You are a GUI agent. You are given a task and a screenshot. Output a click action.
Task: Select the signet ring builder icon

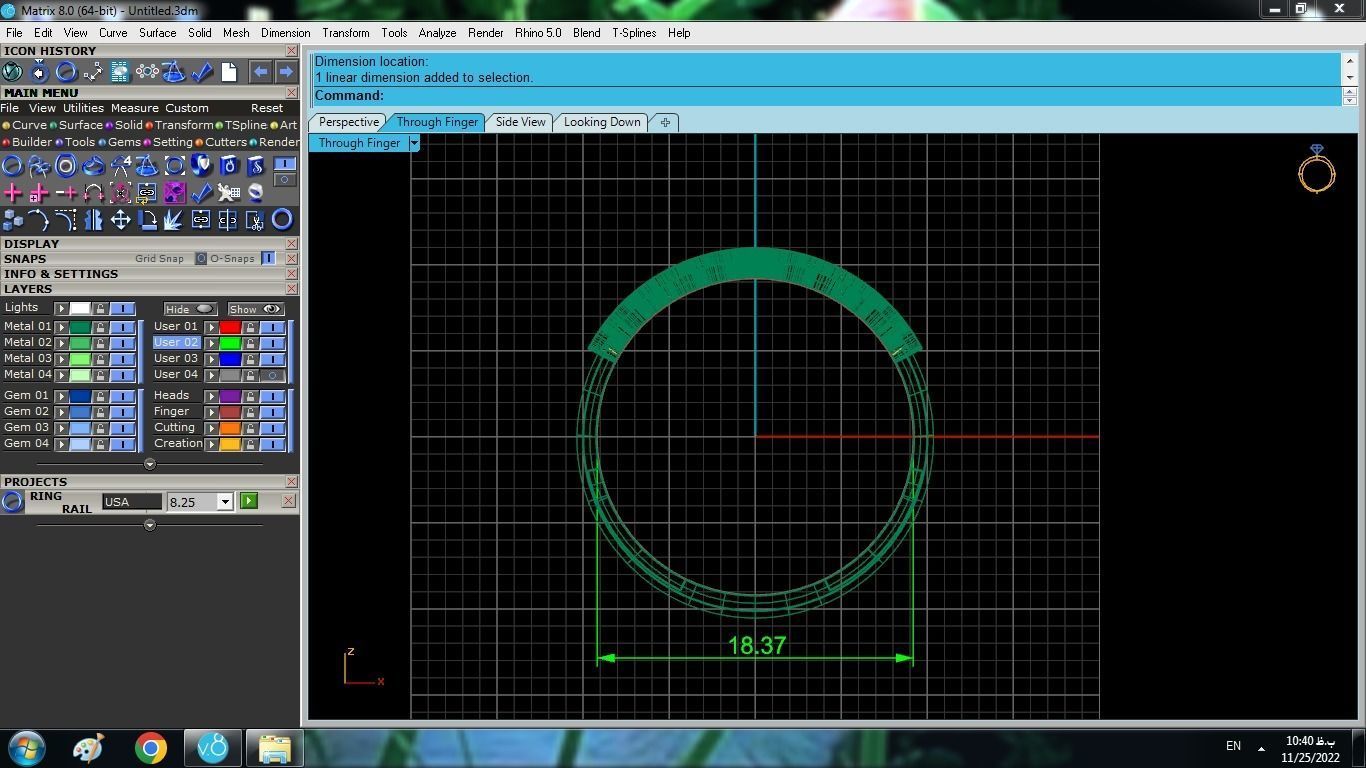pyautogui.click(x=93, y=166)
